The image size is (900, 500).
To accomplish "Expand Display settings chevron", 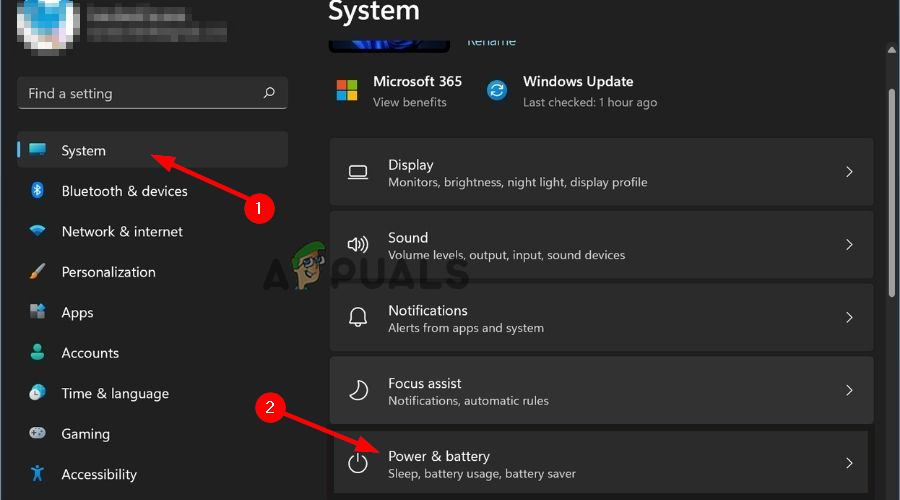I will pyautogui.click(x=849, y=172).
